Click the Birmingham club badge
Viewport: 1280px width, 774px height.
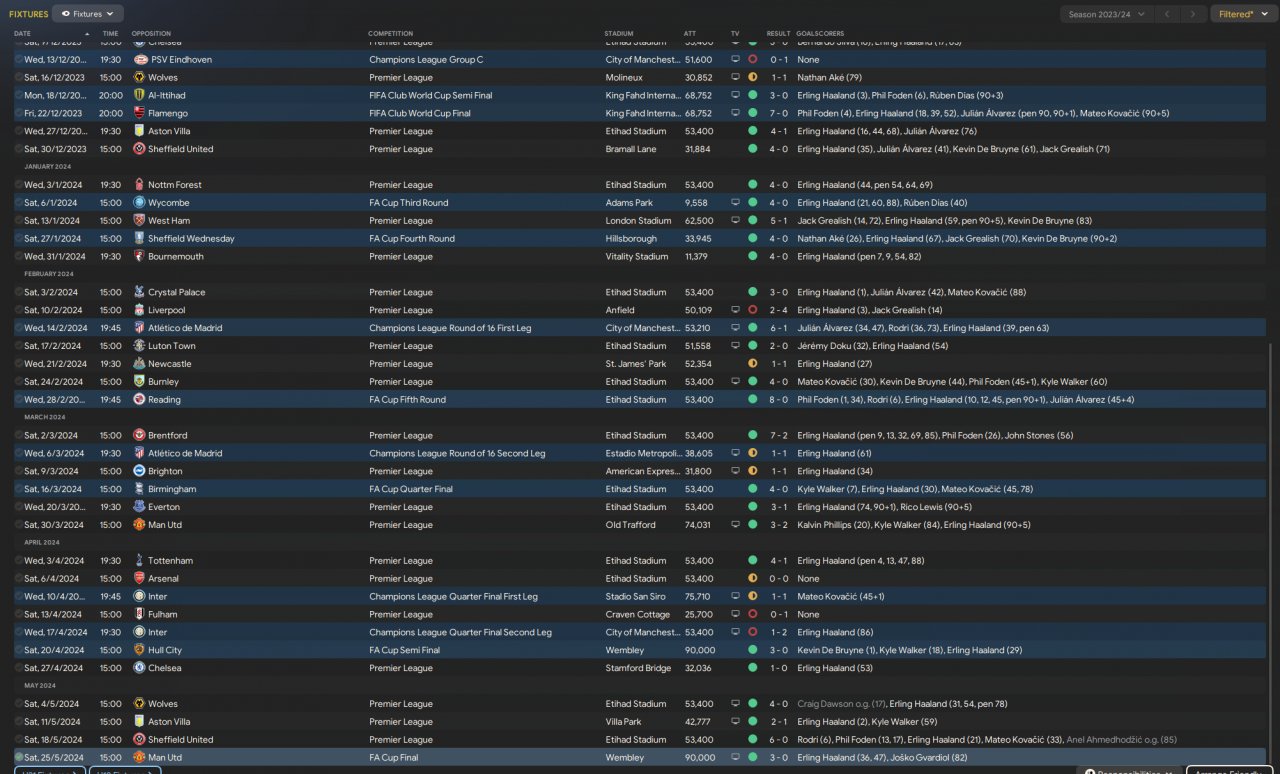pos(140,490)
